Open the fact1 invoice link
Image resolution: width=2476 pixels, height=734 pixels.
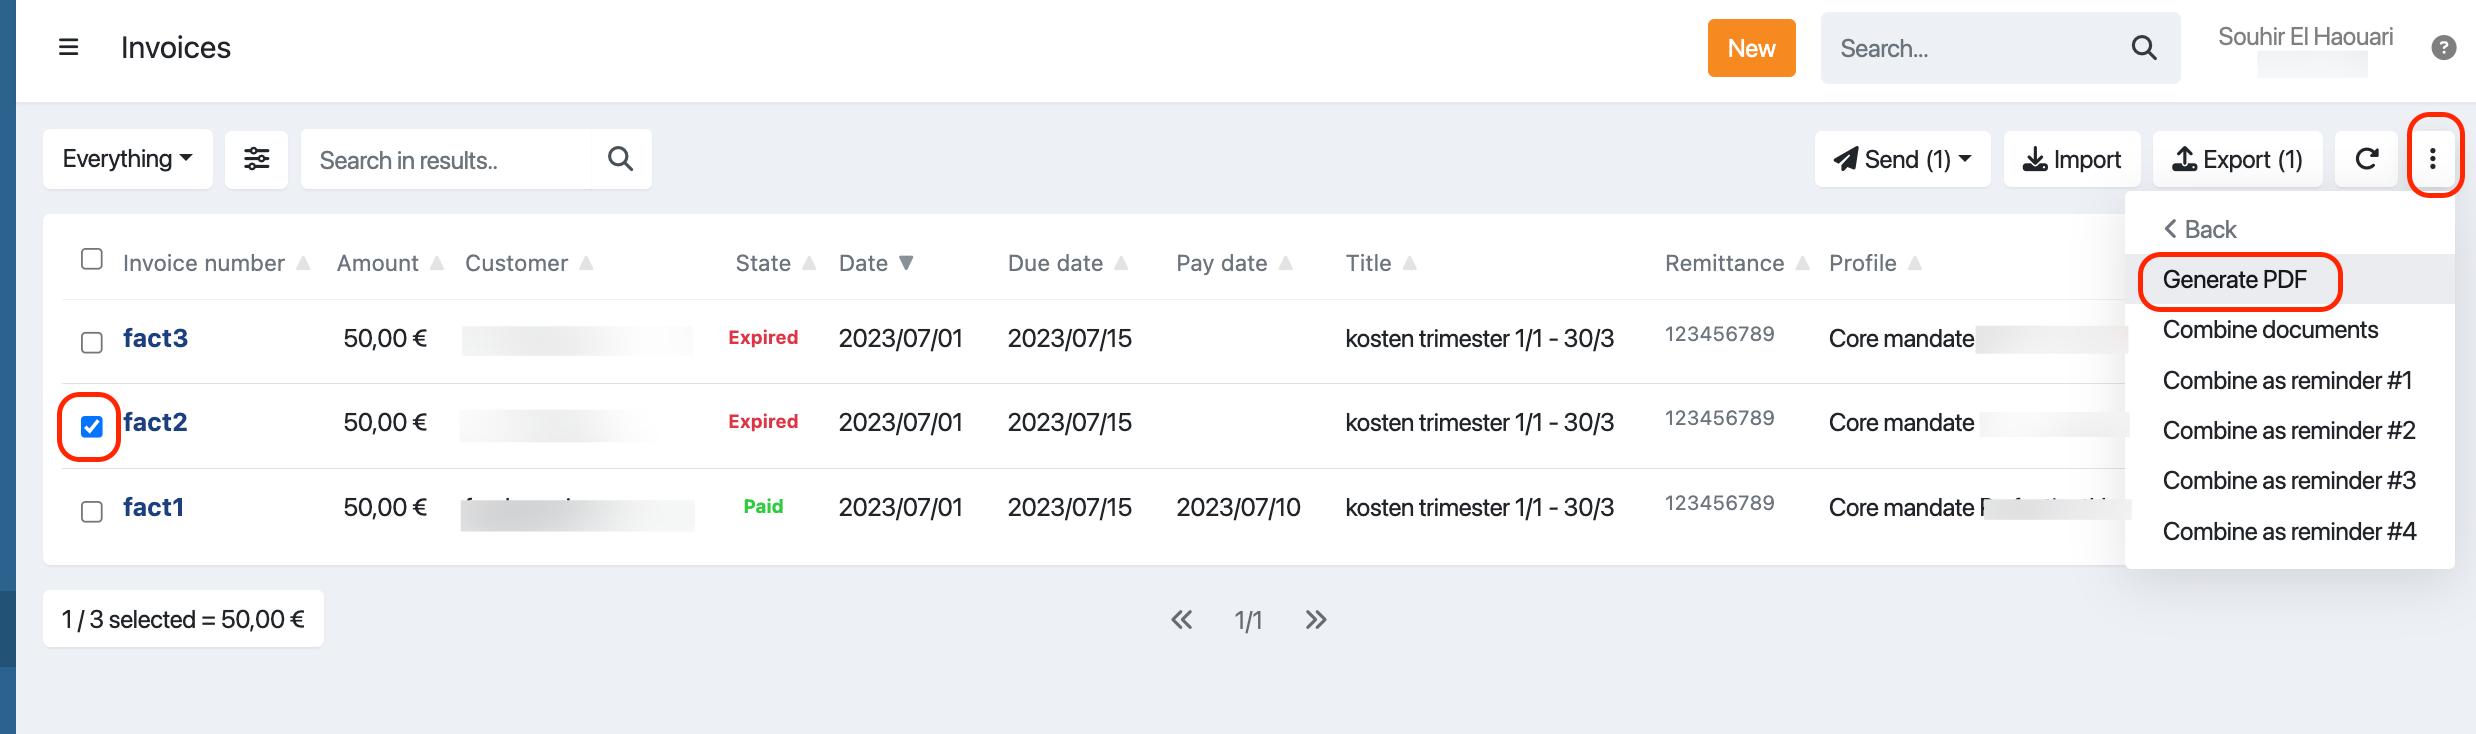(x=153, y=507)
